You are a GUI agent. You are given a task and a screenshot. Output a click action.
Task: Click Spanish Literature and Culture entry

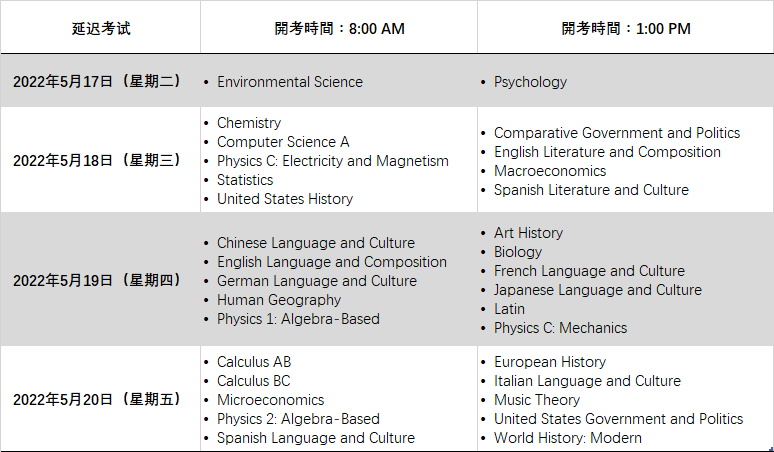pyautogui.click(x=591, y=190)
